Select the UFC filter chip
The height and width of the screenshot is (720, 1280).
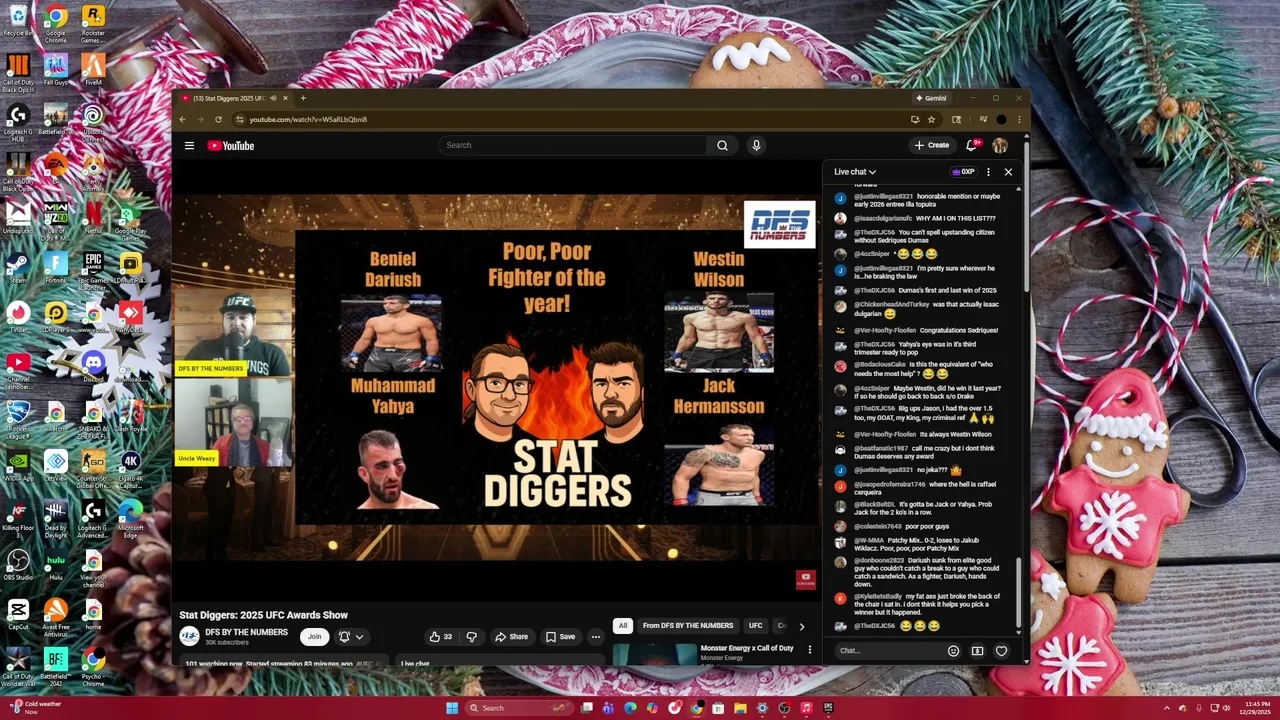point(756,626)
